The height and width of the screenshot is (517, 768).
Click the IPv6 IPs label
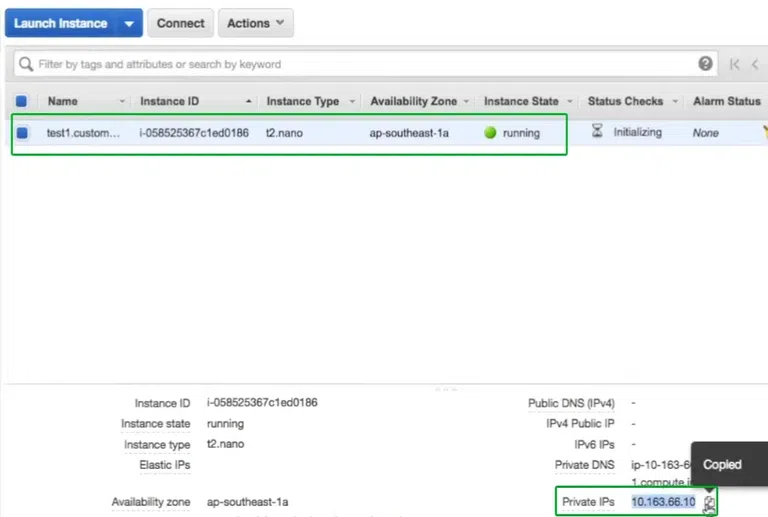(x=594, y=444)
